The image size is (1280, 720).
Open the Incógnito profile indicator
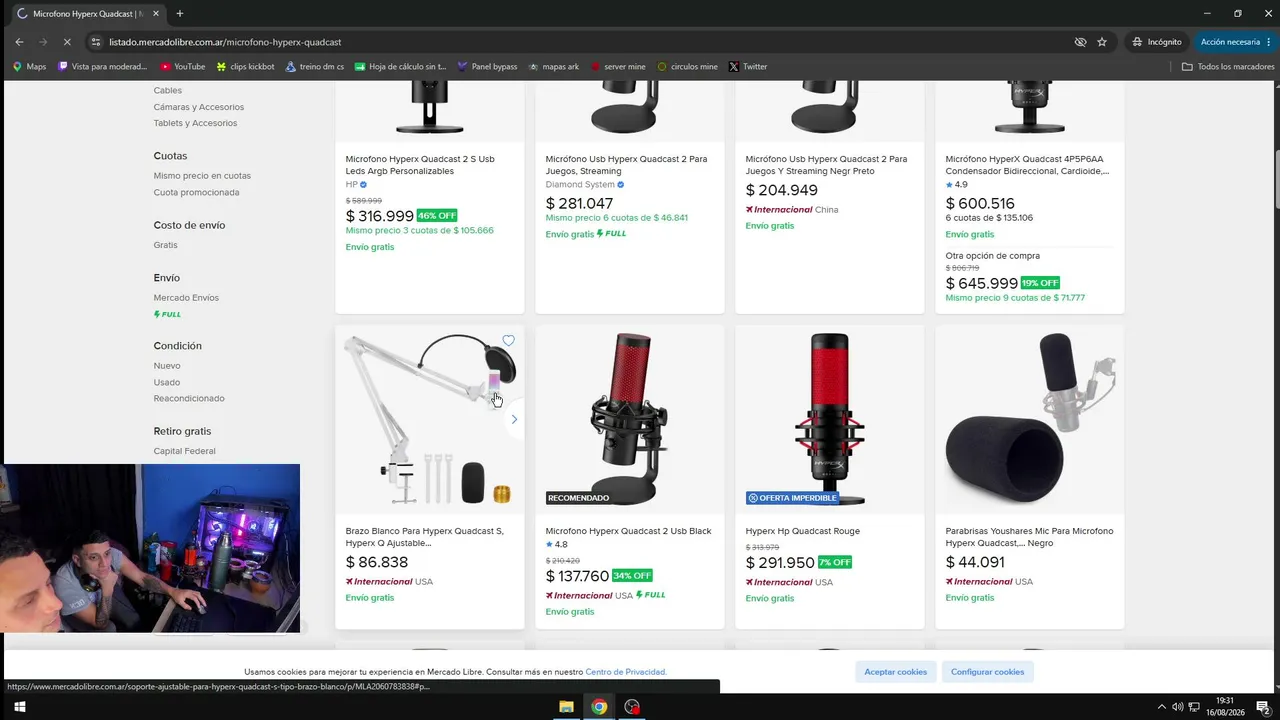(1157, 42)
